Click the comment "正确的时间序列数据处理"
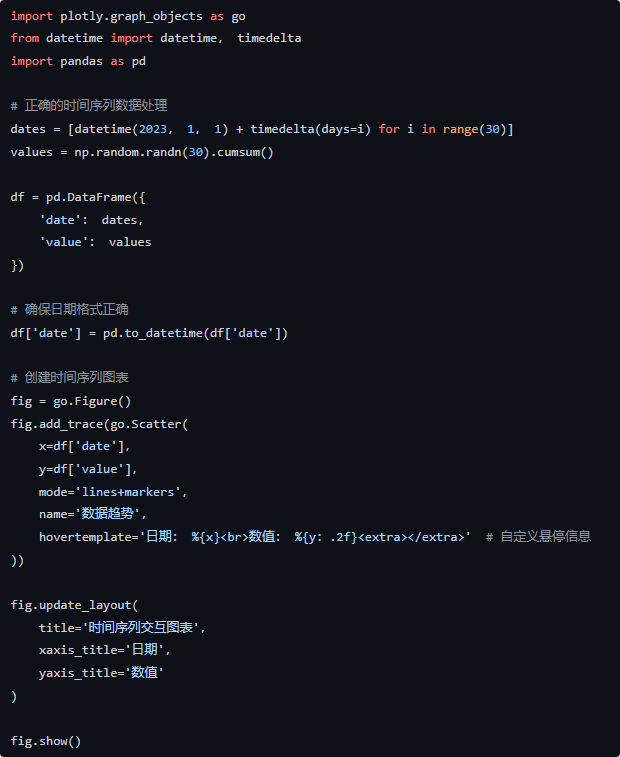Image resolution: width=620 pixels, height=757 pixels. coord(95,106)
